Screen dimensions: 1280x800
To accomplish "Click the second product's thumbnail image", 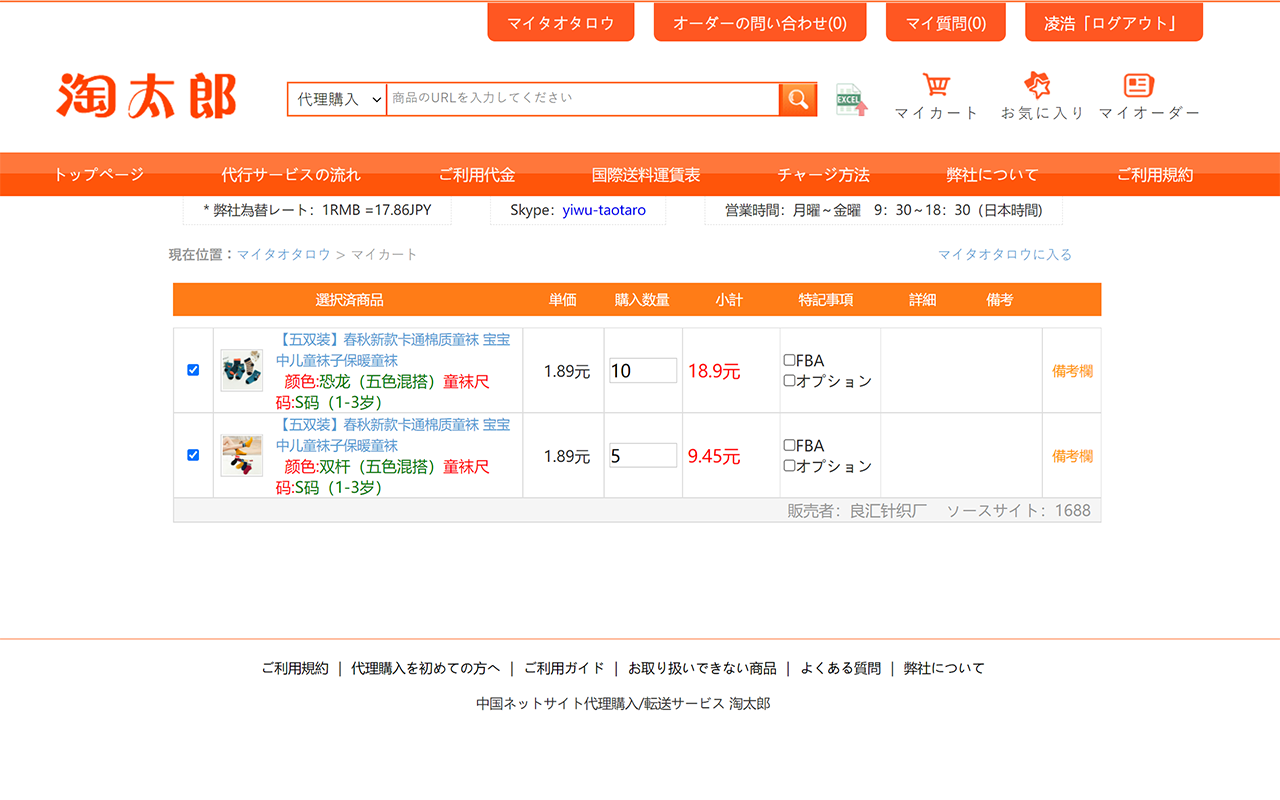I will 241,455.
